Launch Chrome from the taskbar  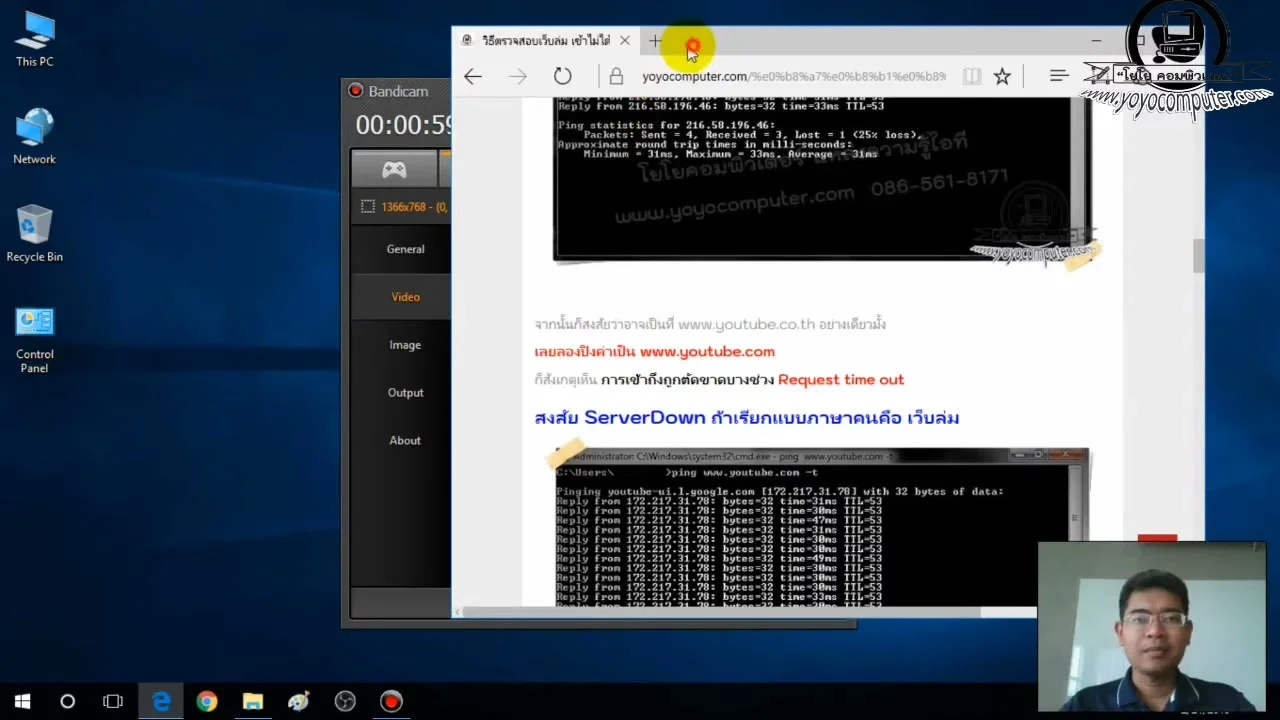pyautogui.click(x=207, y=701)
